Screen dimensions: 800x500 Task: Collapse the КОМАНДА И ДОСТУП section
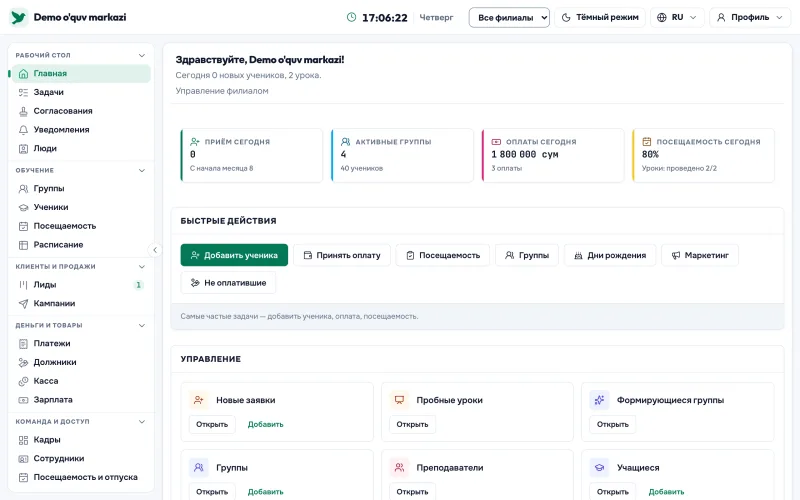tap(142, 422)
